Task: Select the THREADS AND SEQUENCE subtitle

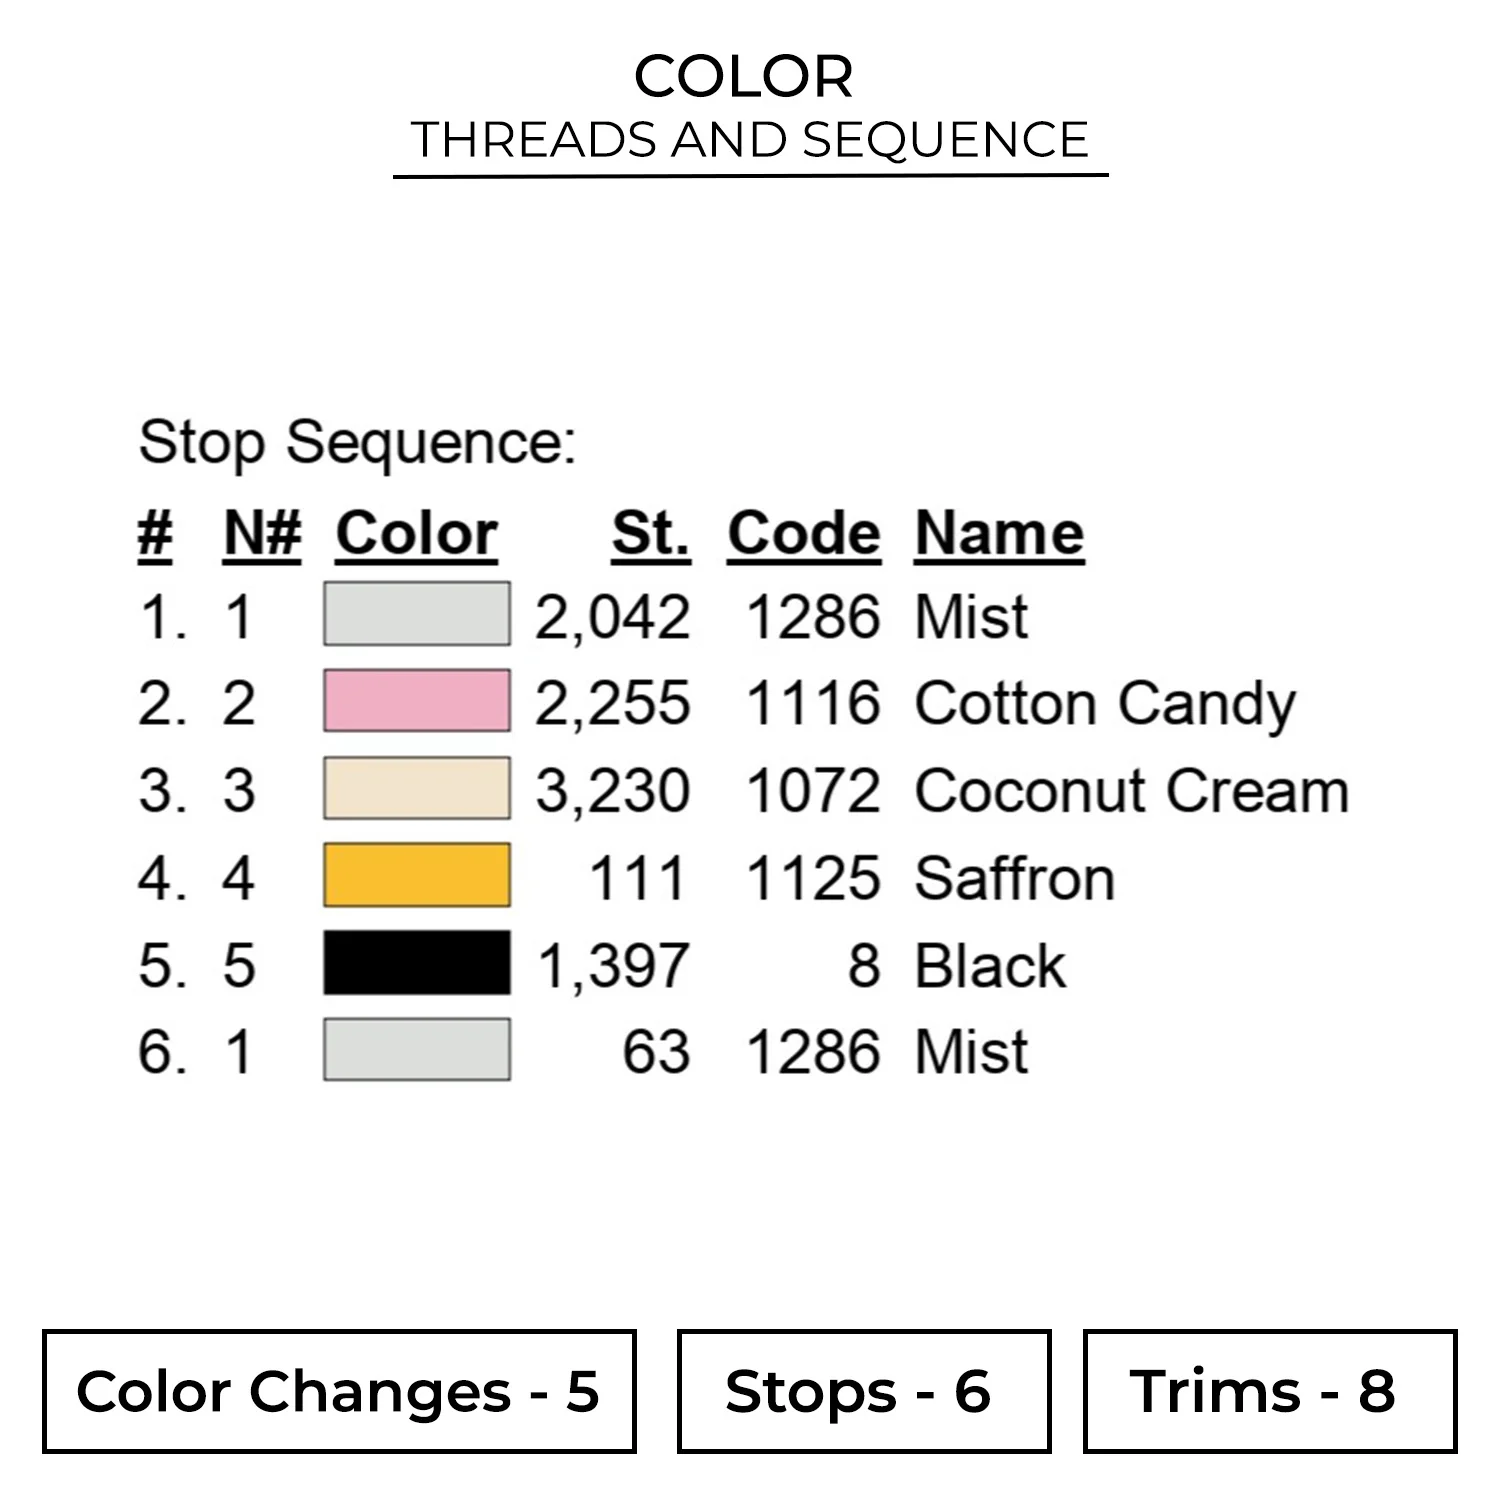Action: pyautogui.click(x=750, y=139)
